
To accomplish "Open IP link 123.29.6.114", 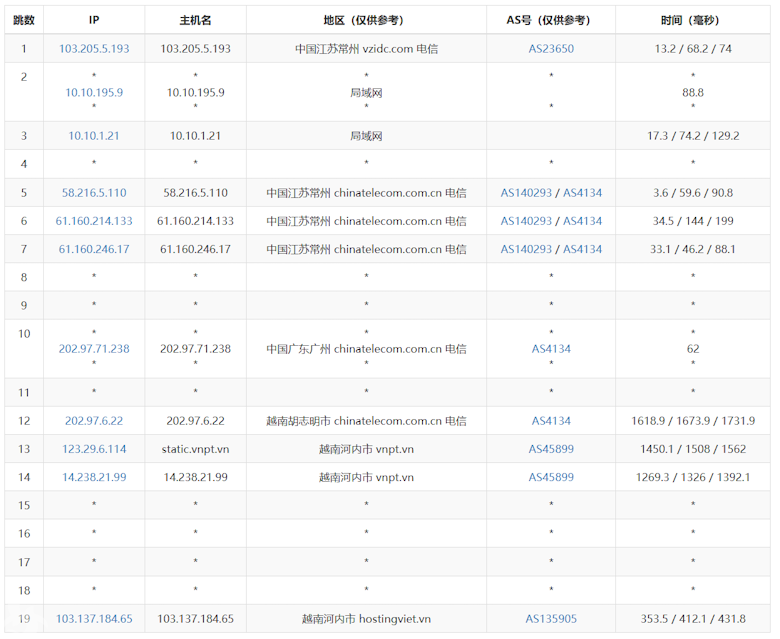I will [94, 449].
